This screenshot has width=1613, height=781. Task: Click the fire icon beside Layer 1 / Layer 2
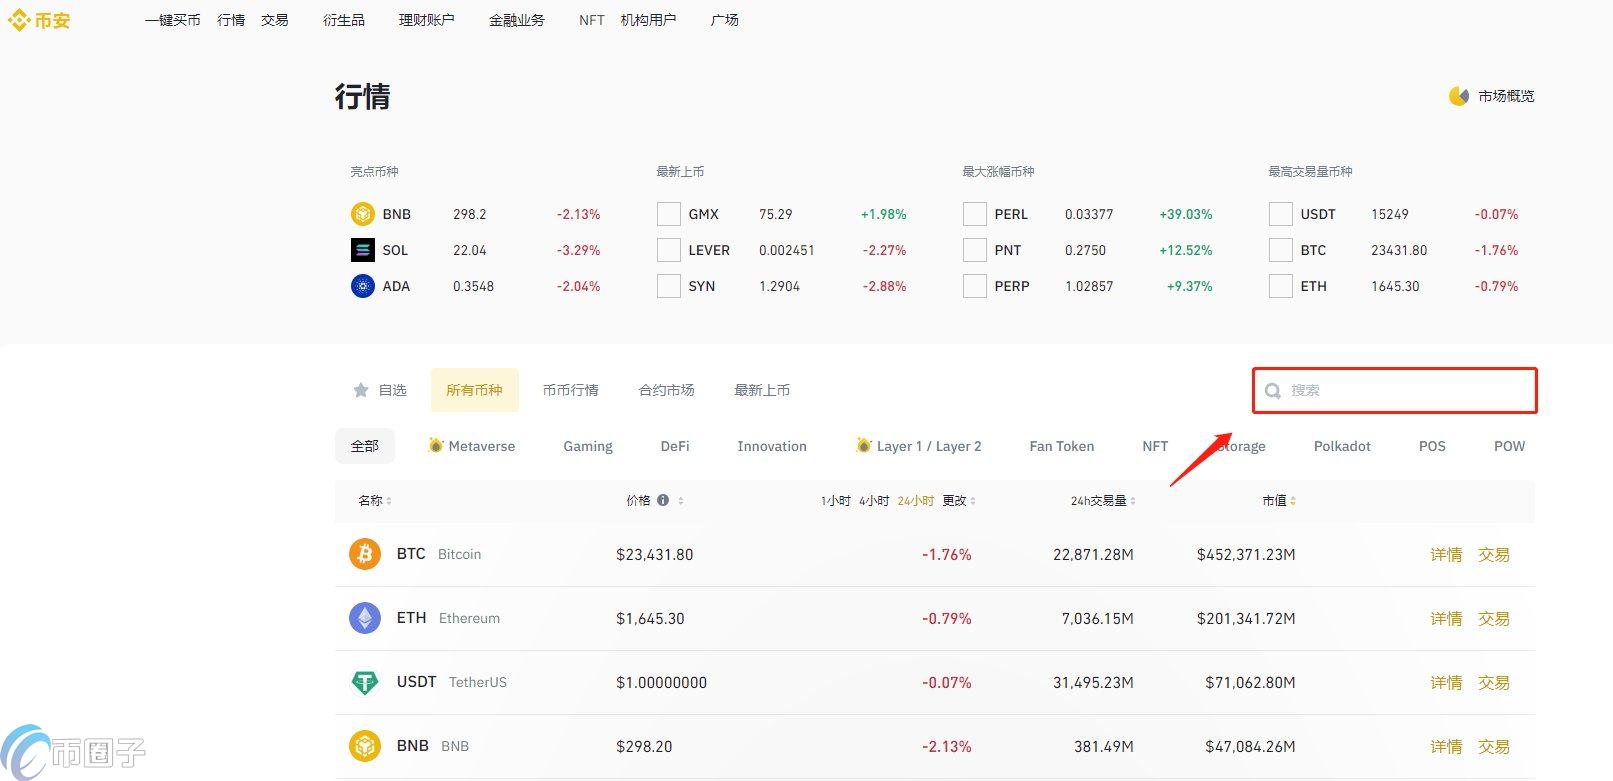(x=864, y=445)
